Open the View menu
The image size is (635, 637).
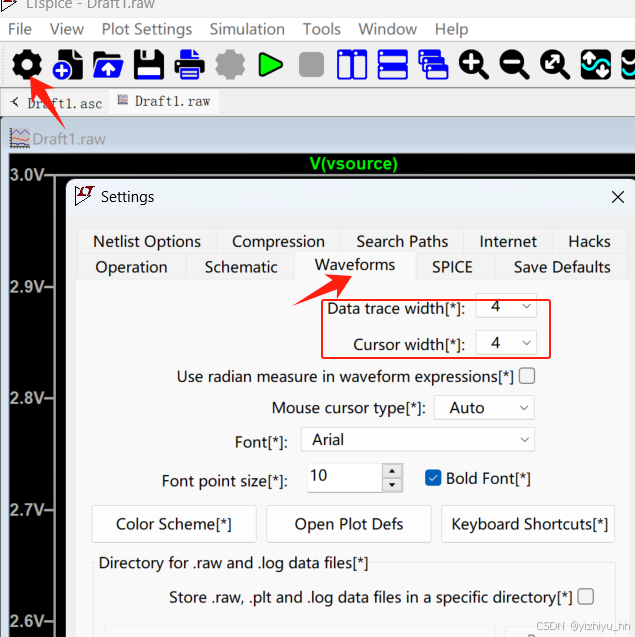tap(67, 29)
